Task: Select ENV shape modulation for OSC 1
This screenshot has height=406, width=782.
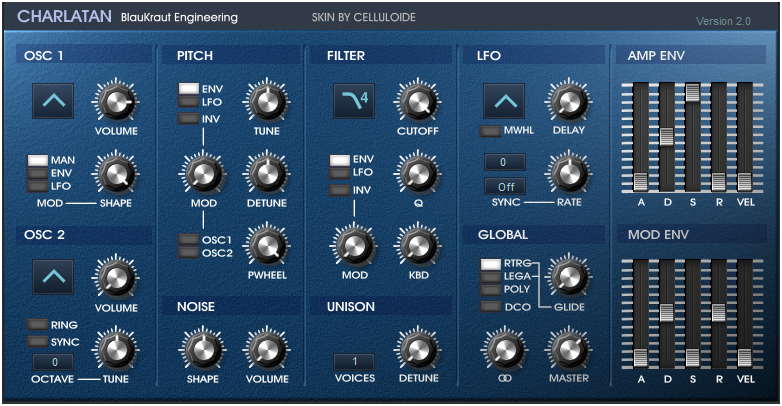Action: click(x=37, y=173)
